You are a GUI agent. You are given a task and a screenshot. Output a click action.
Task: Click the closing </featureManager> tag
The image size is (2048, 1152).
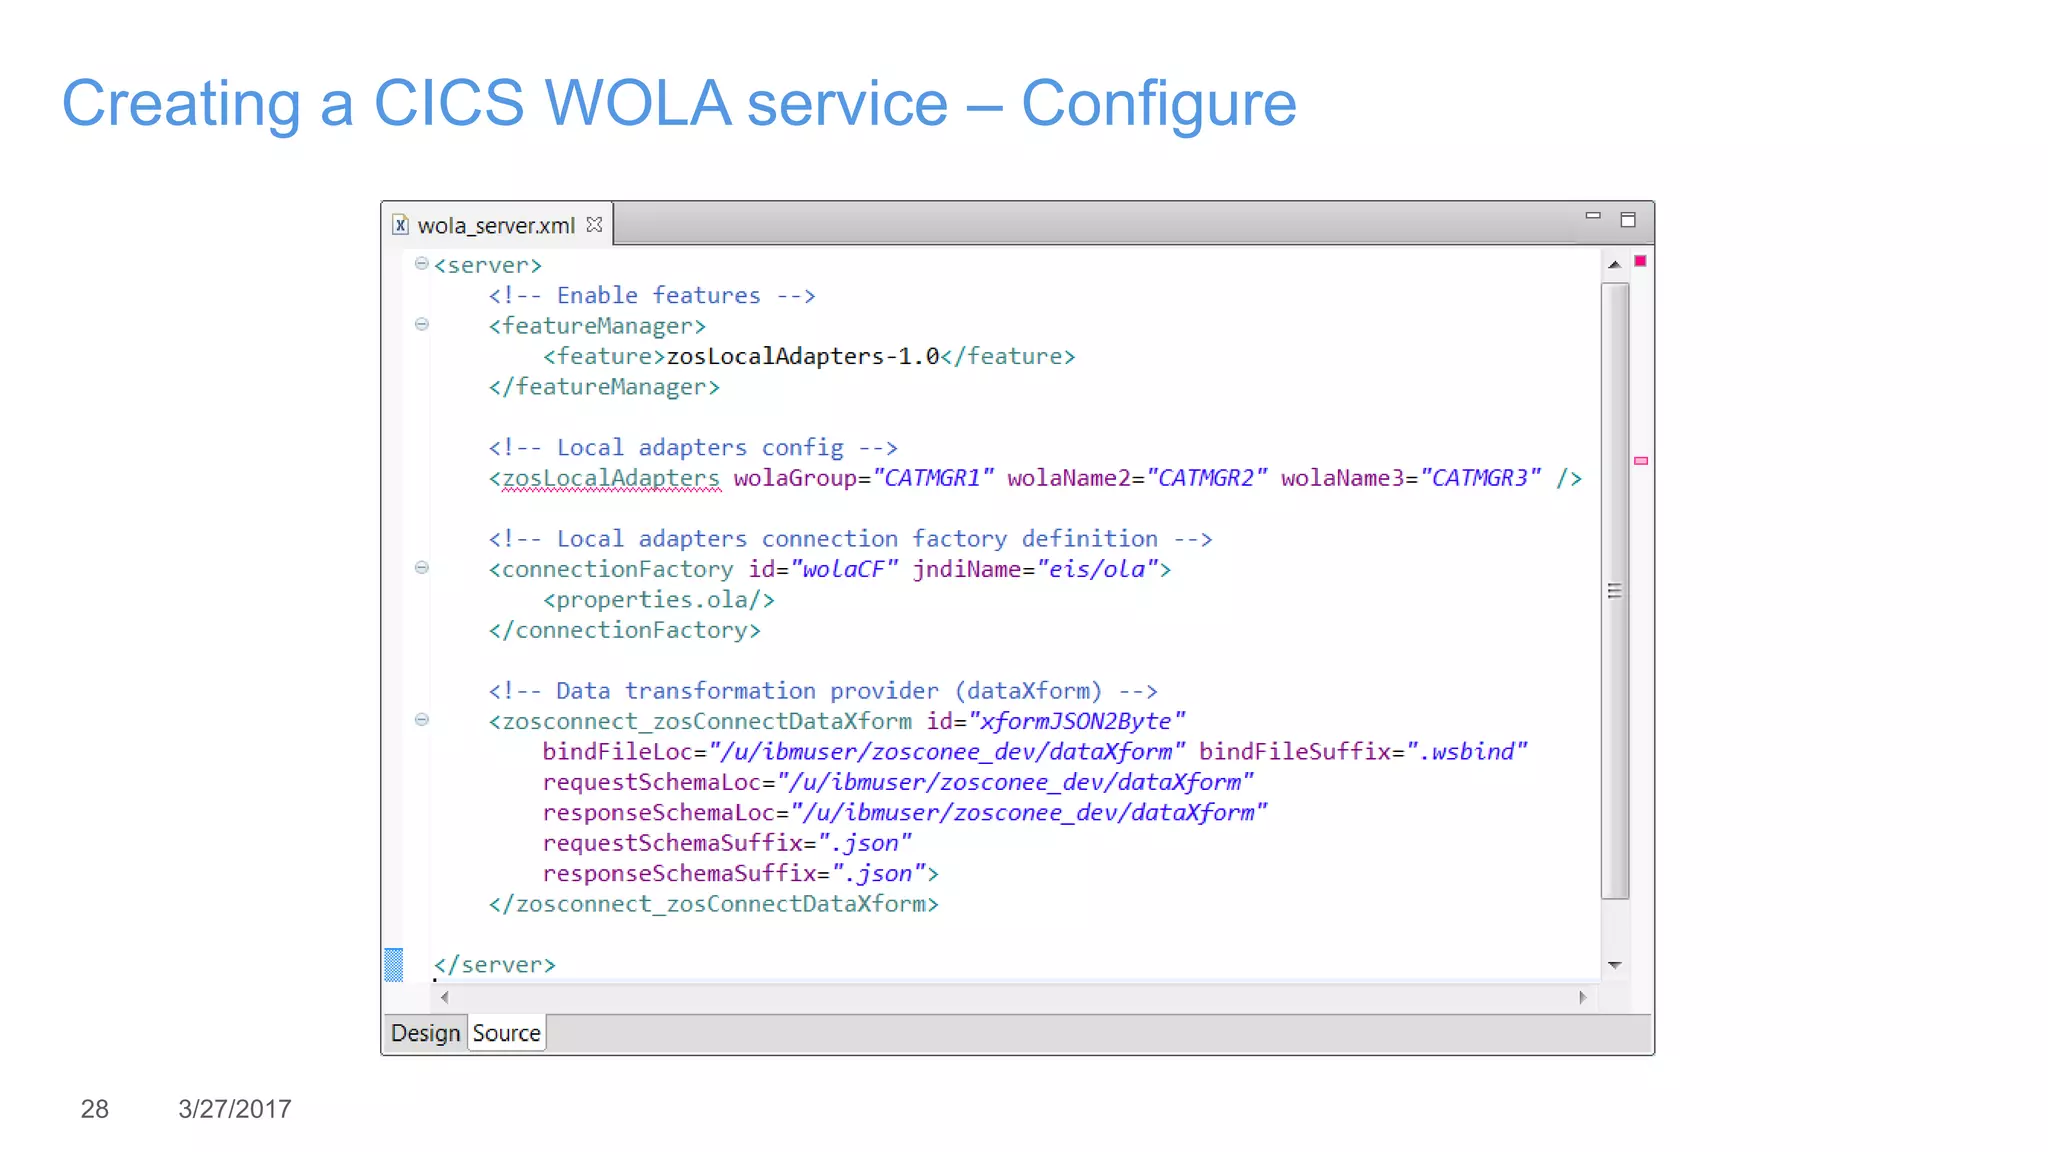[x=604, y=387]
